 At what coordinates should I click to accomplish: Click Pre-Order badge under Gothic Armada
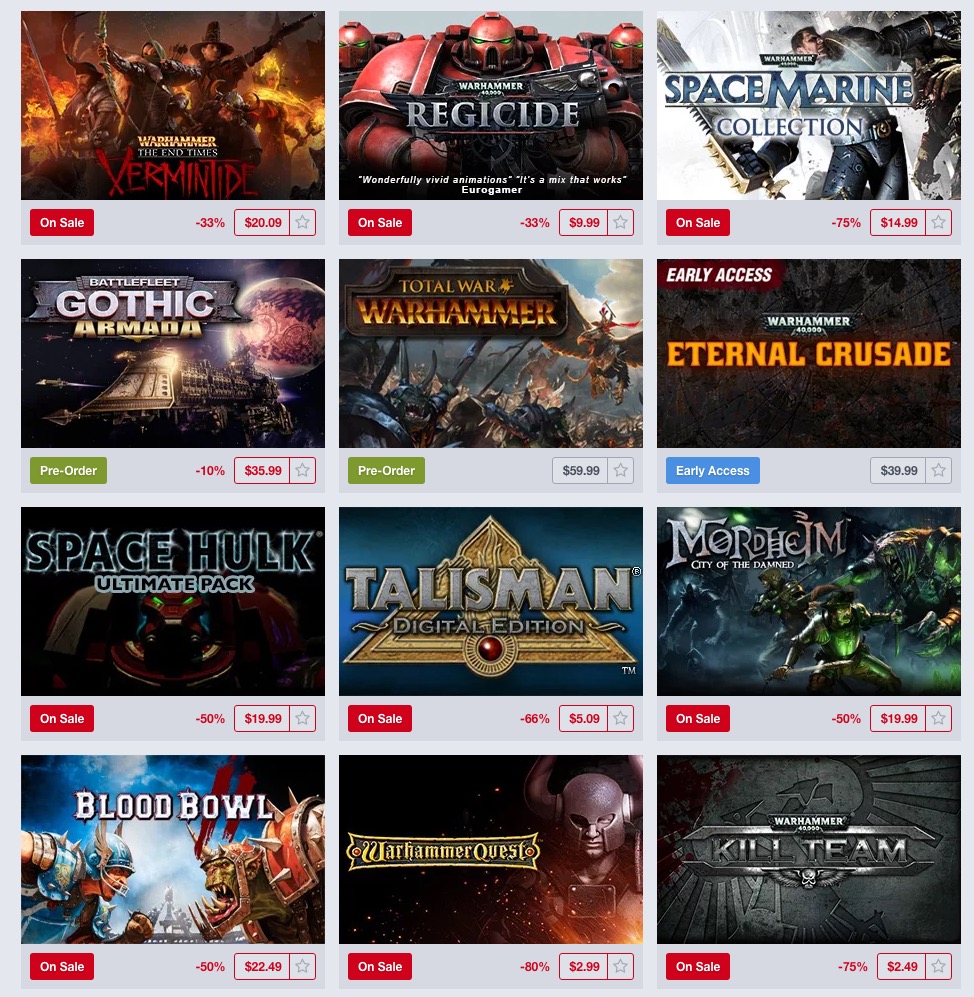pyautogui.click(x=68, y=471)
